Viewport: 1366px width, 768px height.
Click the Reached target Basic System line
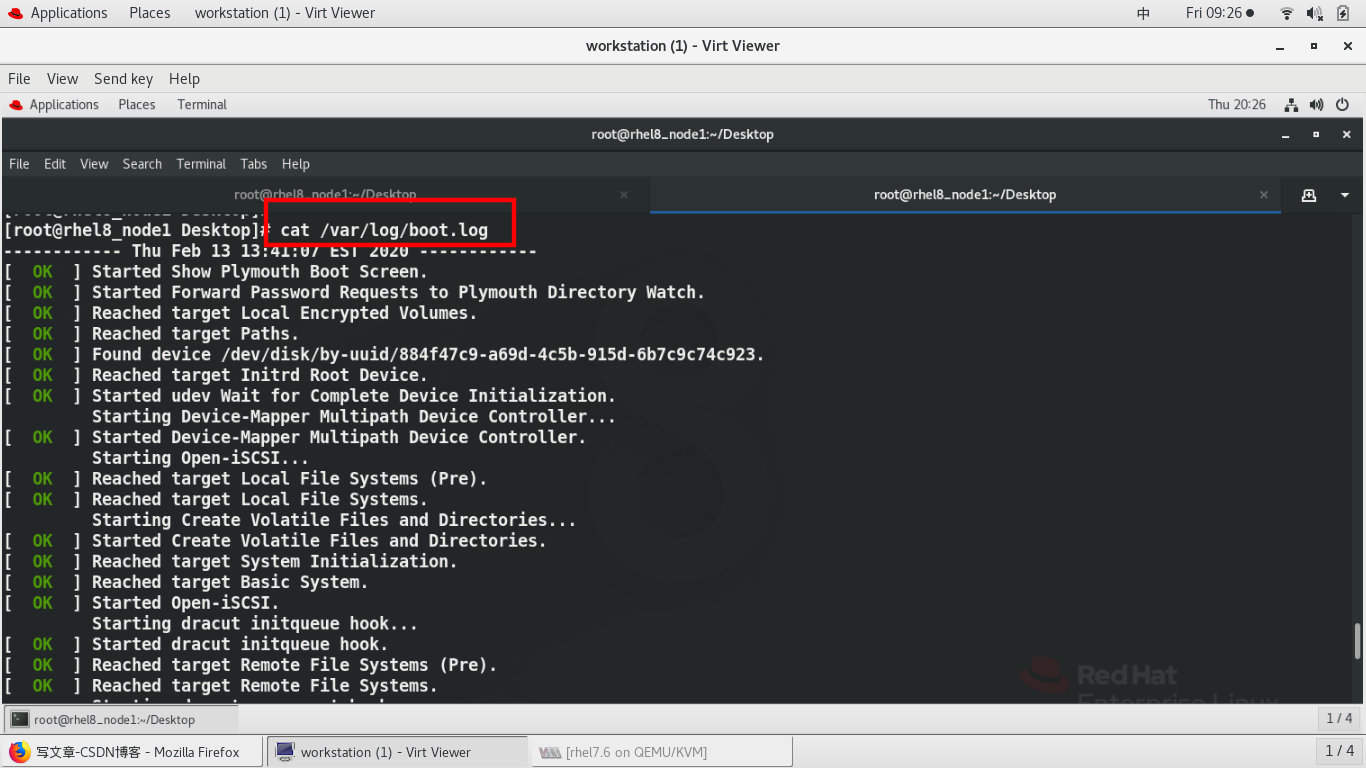tap(230, 582)
